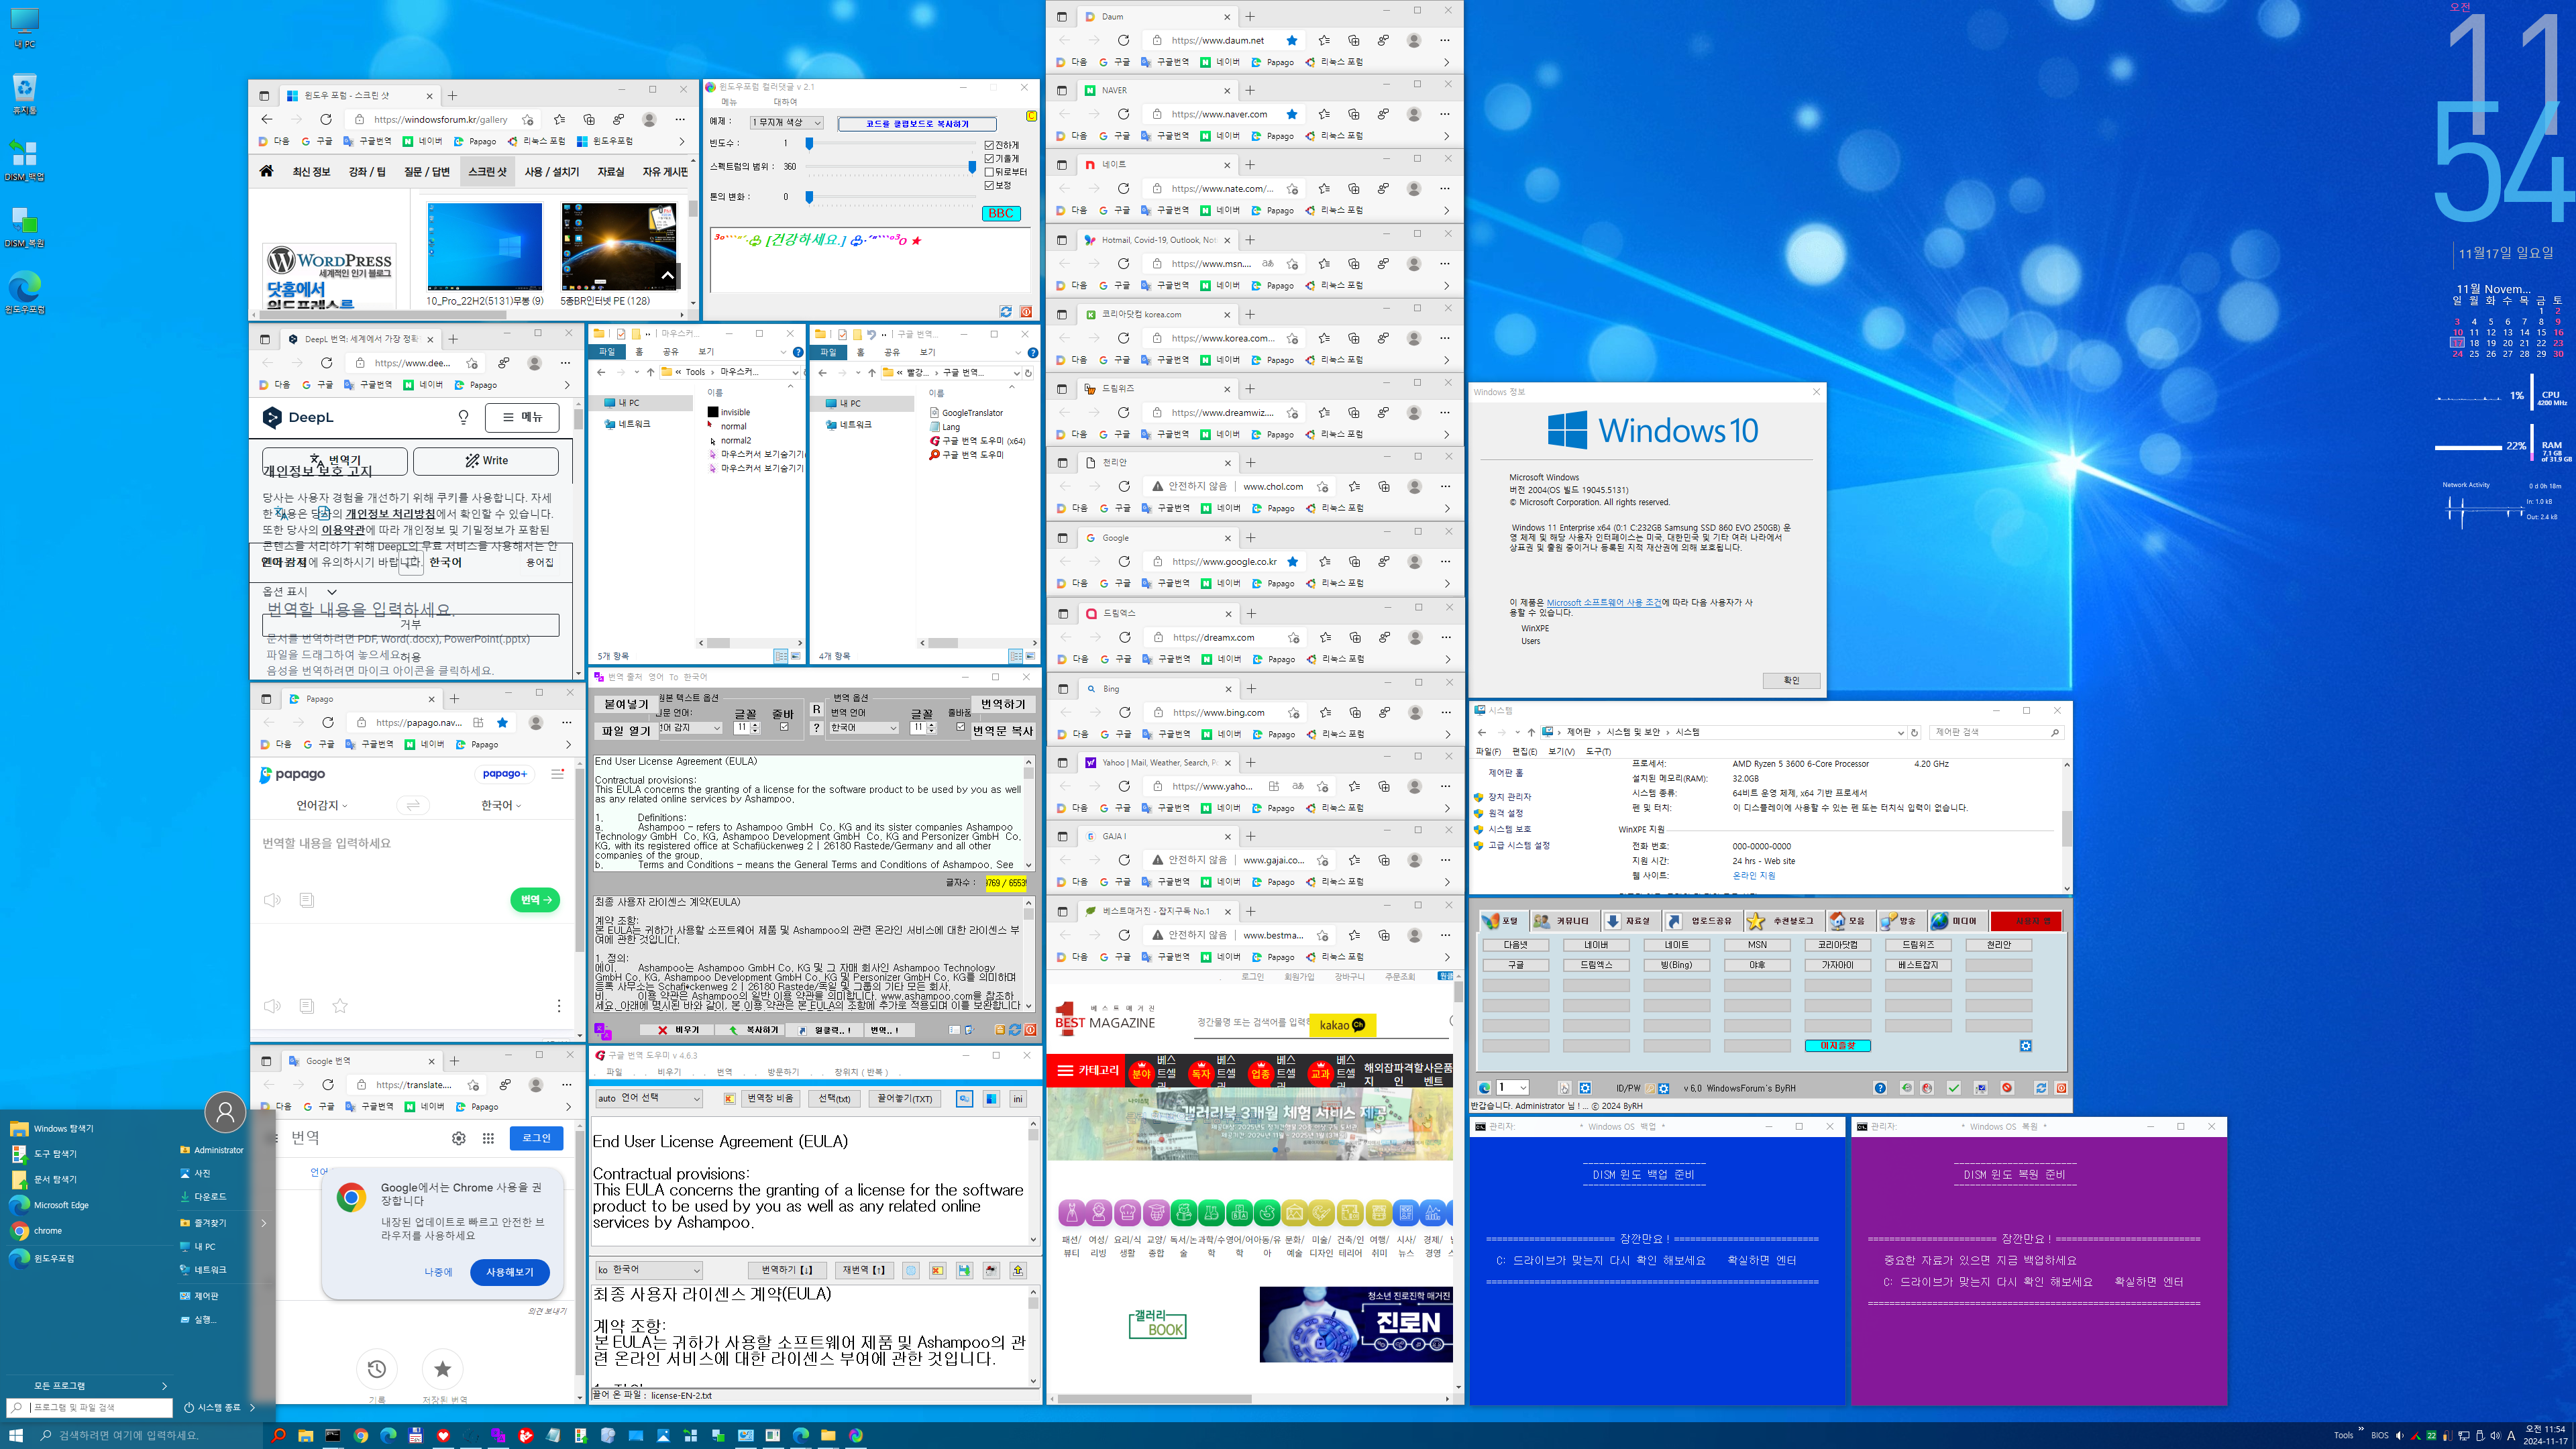This screenshot has height=1449, width=2576.
Task: Open the ko 한국어 dropdown in 구글 번역 도우미
Action: tap(648, 1270)
